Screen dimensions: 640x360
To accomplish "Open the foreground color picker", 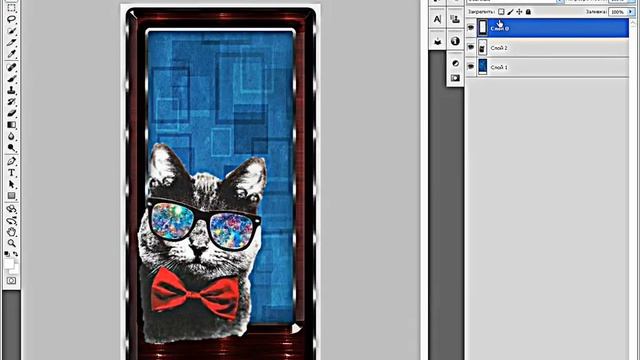I will click(x=9, y=263).
